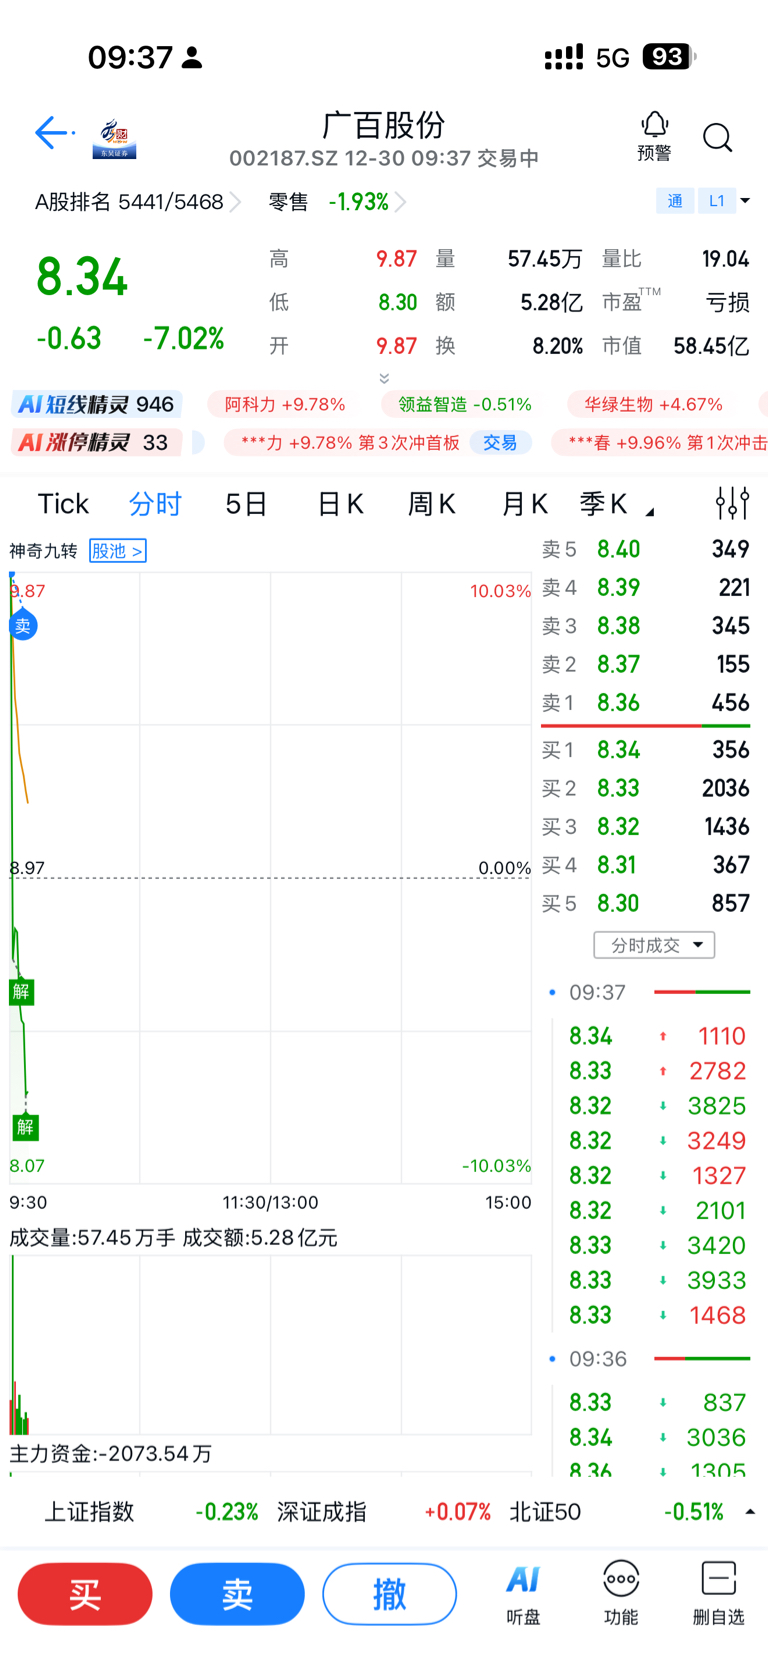The height and width of the screenshot is (1669, 768).
Task: Tap the back arrow icon
Action: [x=51, y=133]
